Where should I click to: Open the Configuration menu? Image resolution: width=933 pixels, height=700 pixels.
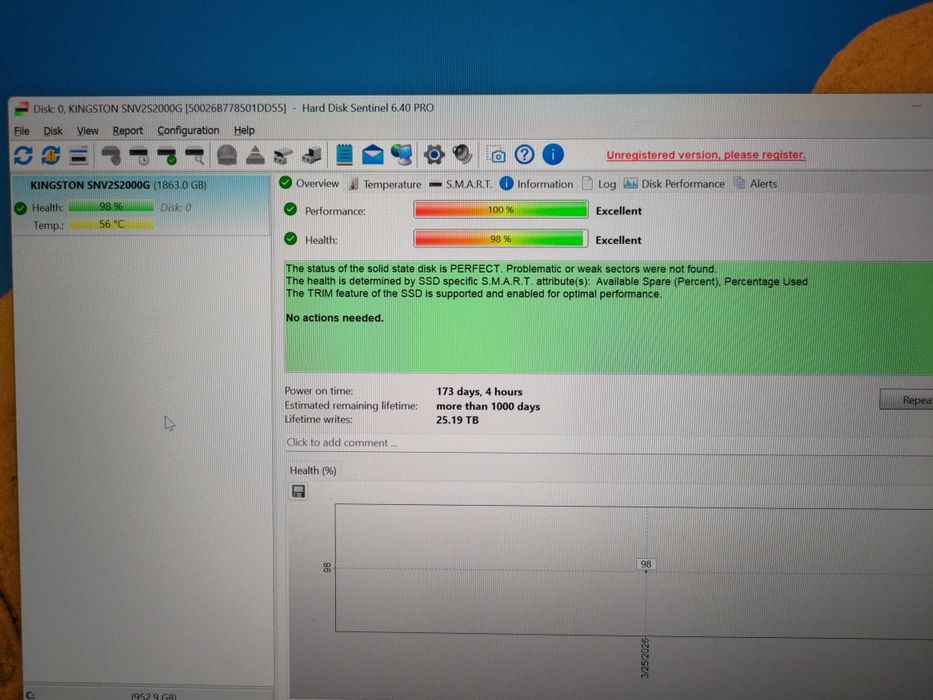click(x=188, y=130)
